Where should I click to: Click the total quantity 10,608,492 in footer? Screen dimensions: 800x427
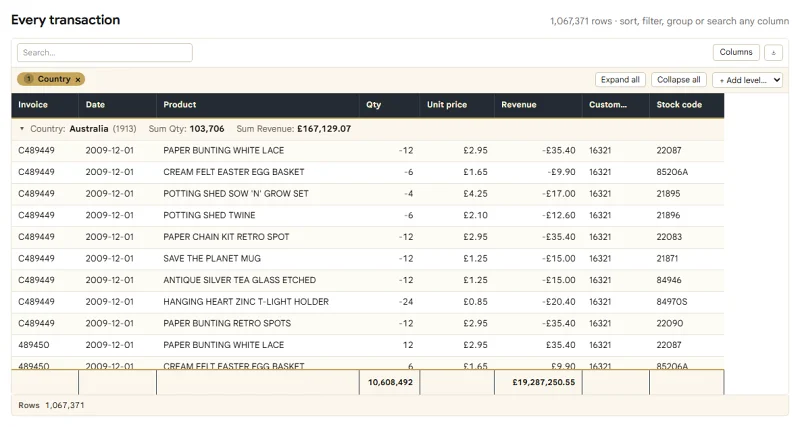[x=390, y=382]
